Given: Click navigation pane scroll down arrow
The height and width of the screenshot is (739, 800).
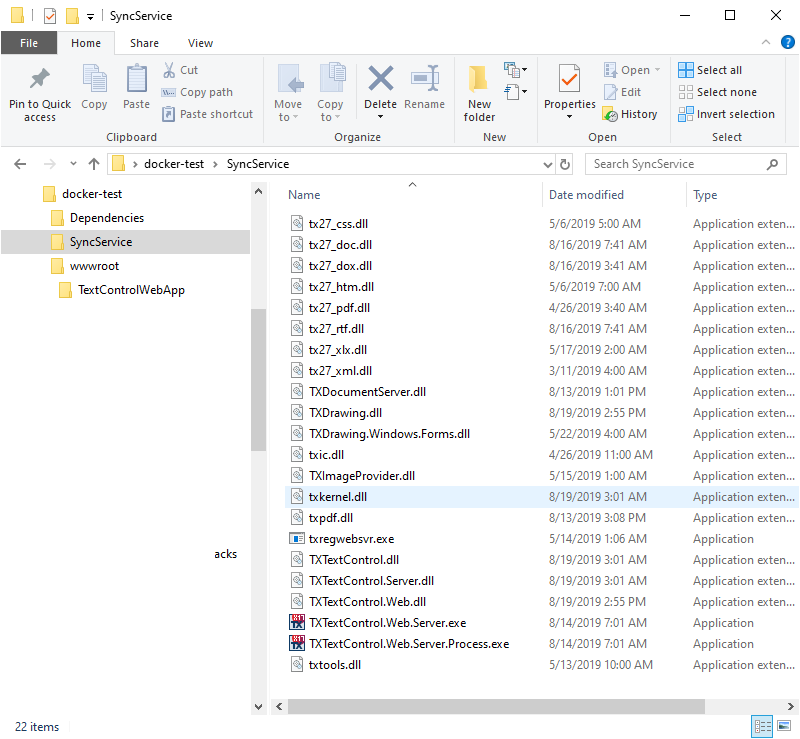Looking at the screenshot, I should (258, 706).
